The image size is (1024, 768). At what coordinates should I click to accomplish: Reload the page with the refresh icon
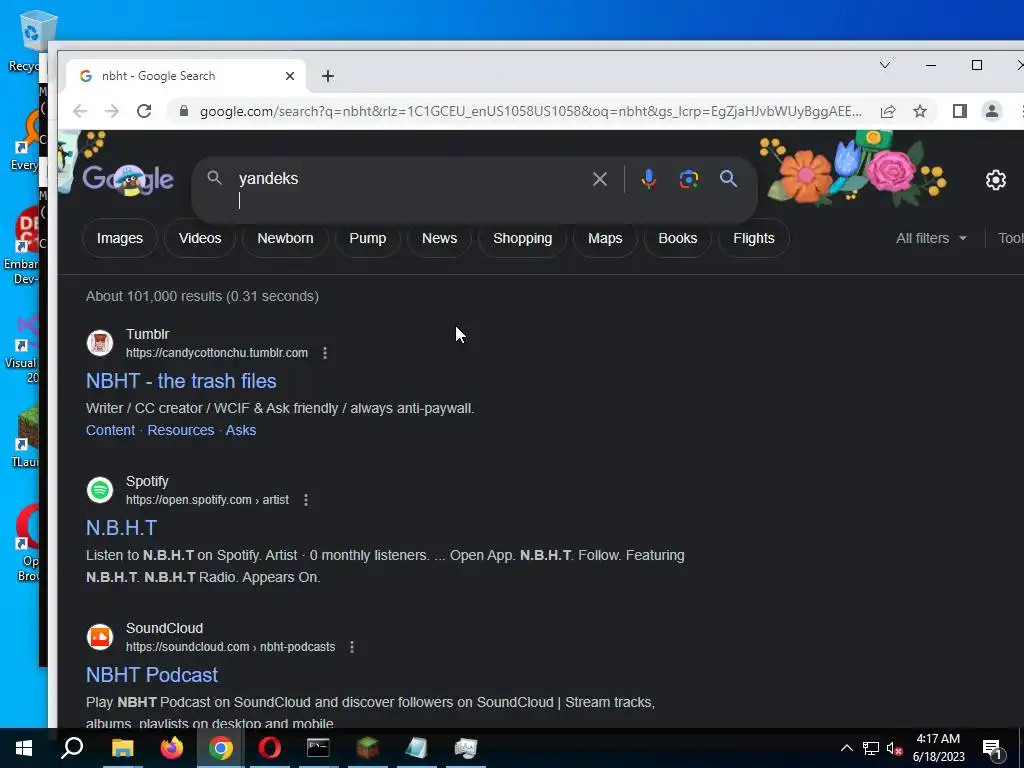144,111
